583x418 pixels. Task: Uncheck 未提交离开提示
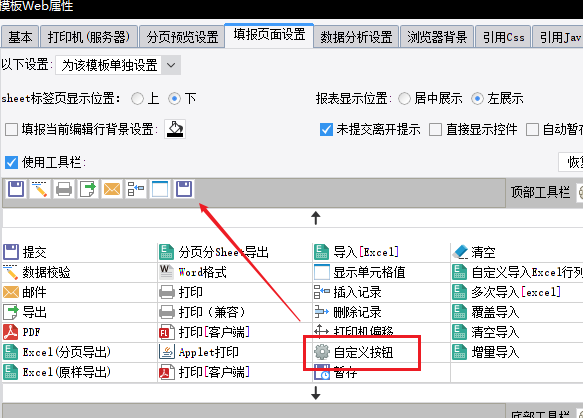[326, 130]
